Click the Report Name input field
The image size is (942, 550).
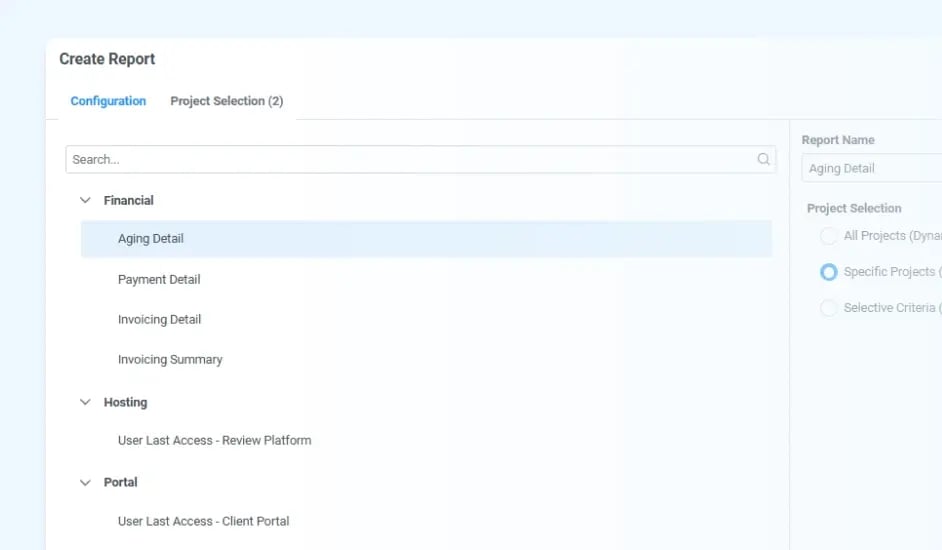870,169
